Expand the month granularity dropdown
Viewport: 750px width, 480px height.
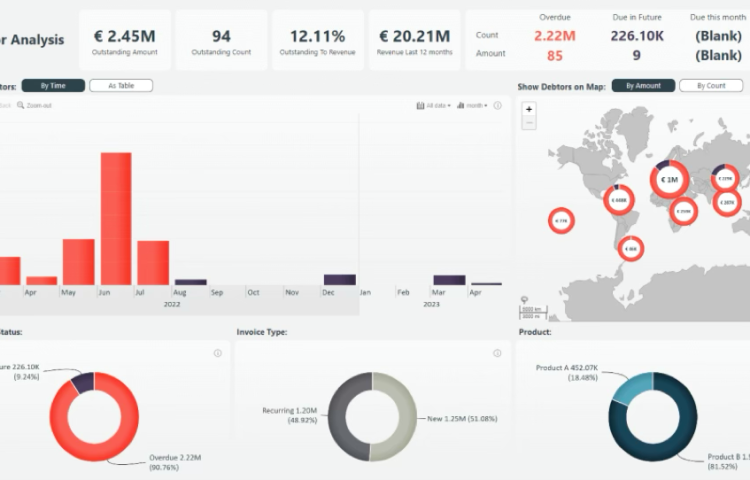tap(475, 105)
